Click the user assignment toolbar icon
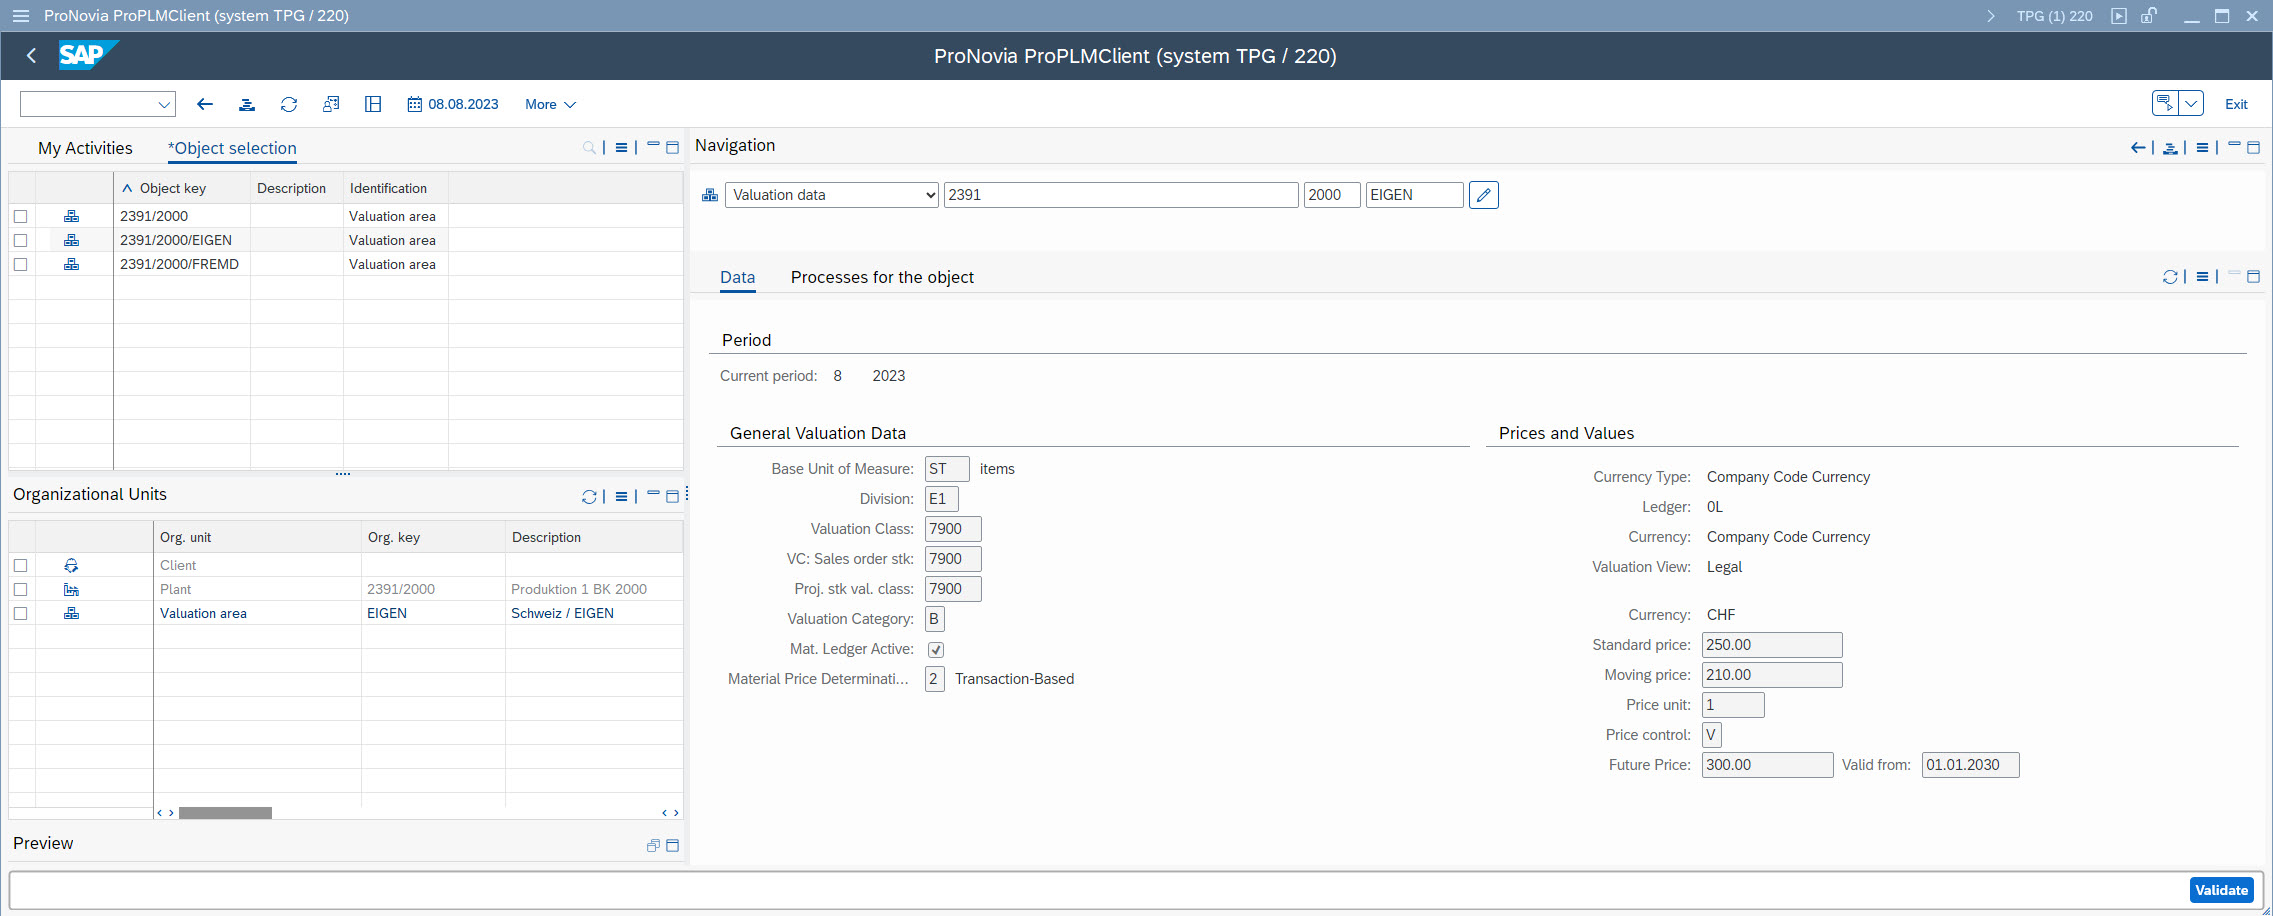 coord(331,104)
